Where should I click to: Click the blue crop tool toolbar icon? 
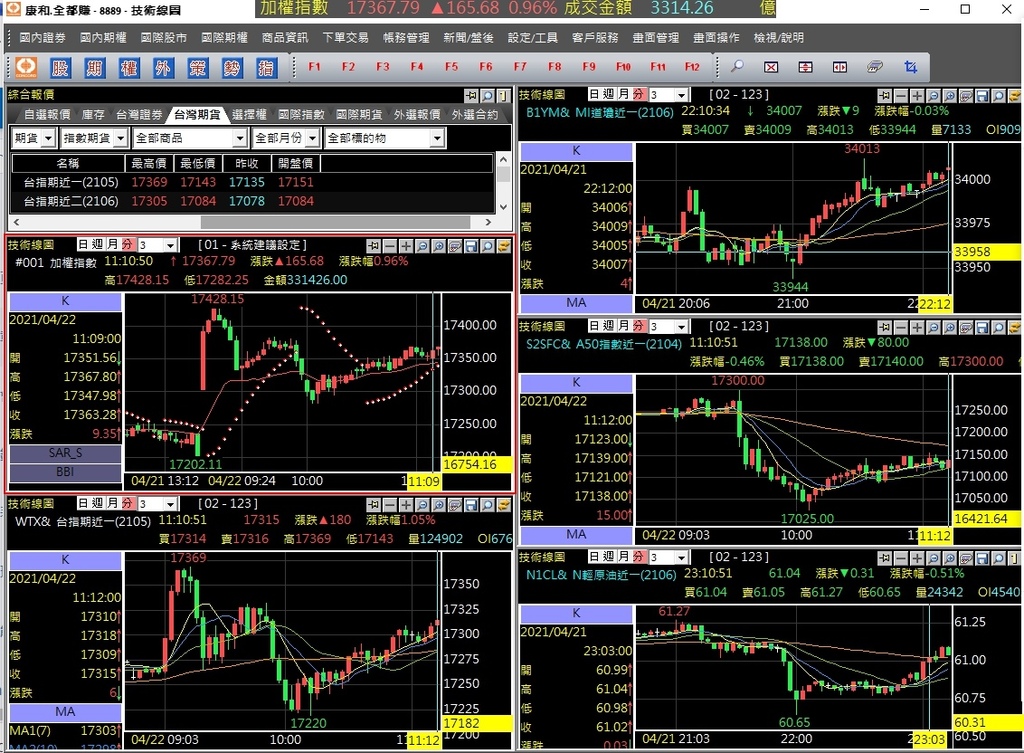coord(910,67)
